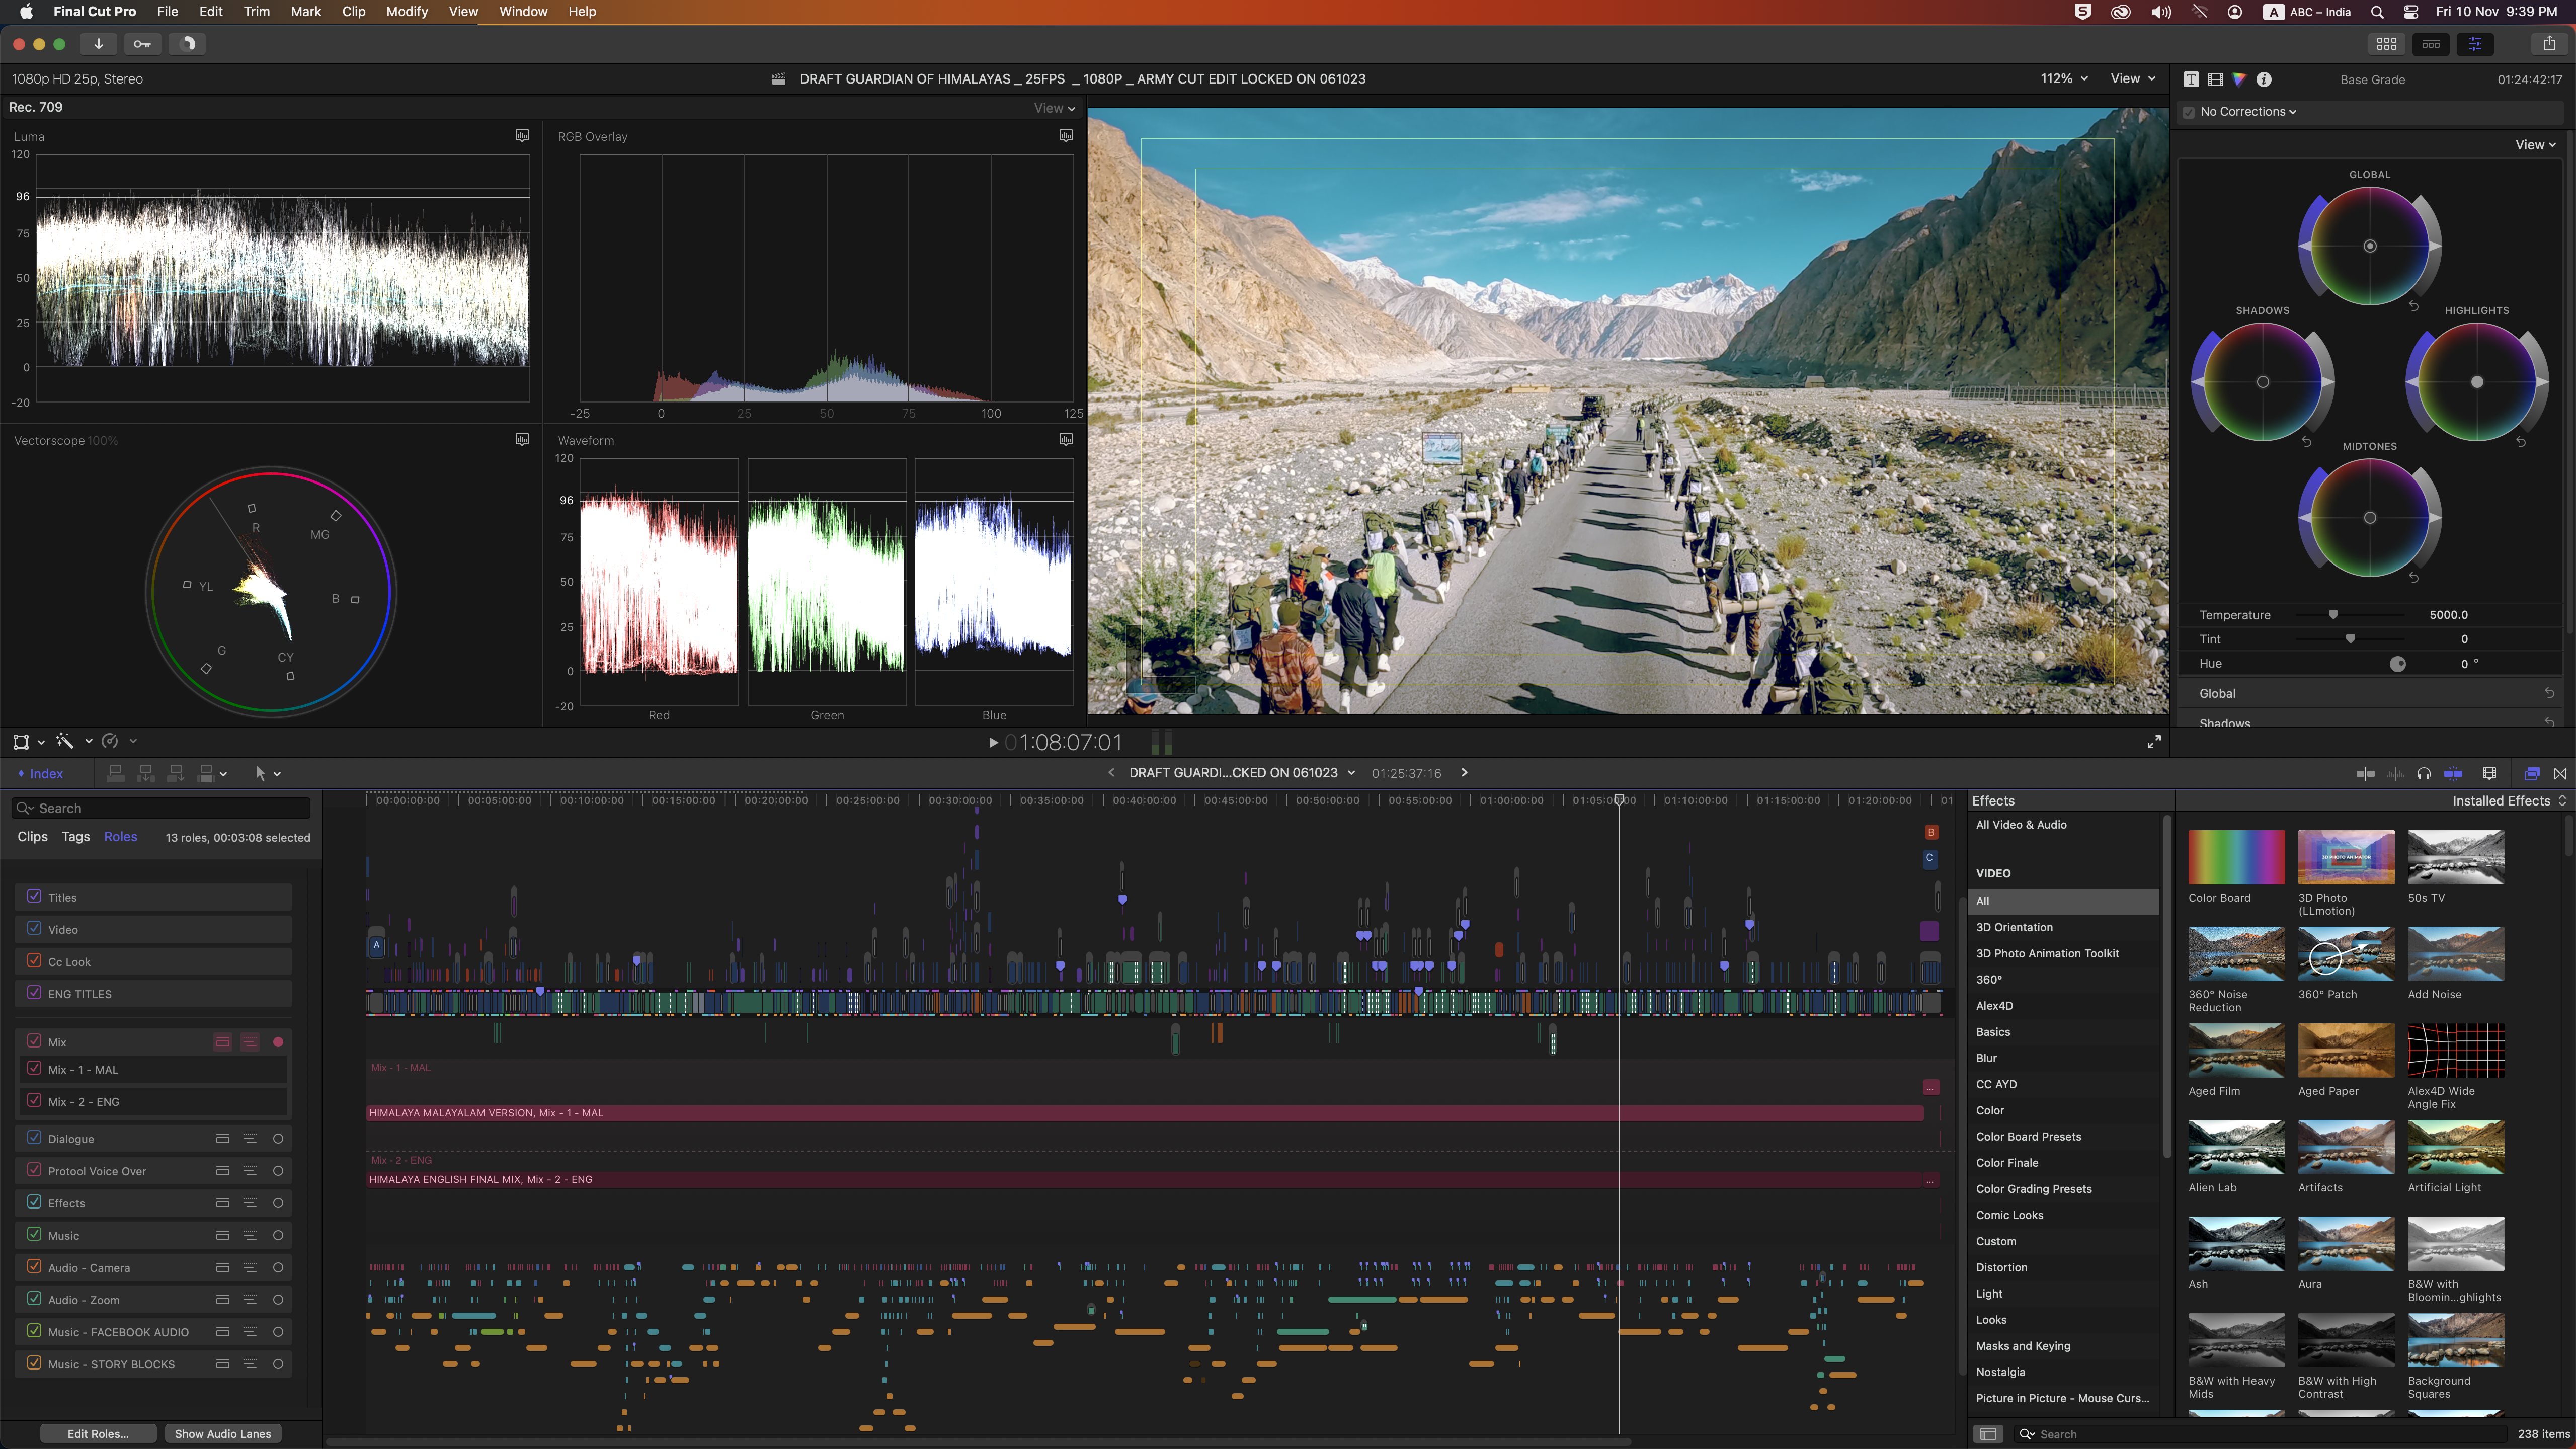Click Luma scope settings icon
This screenshot has width=2576, height=1449.
pos(521,136)
